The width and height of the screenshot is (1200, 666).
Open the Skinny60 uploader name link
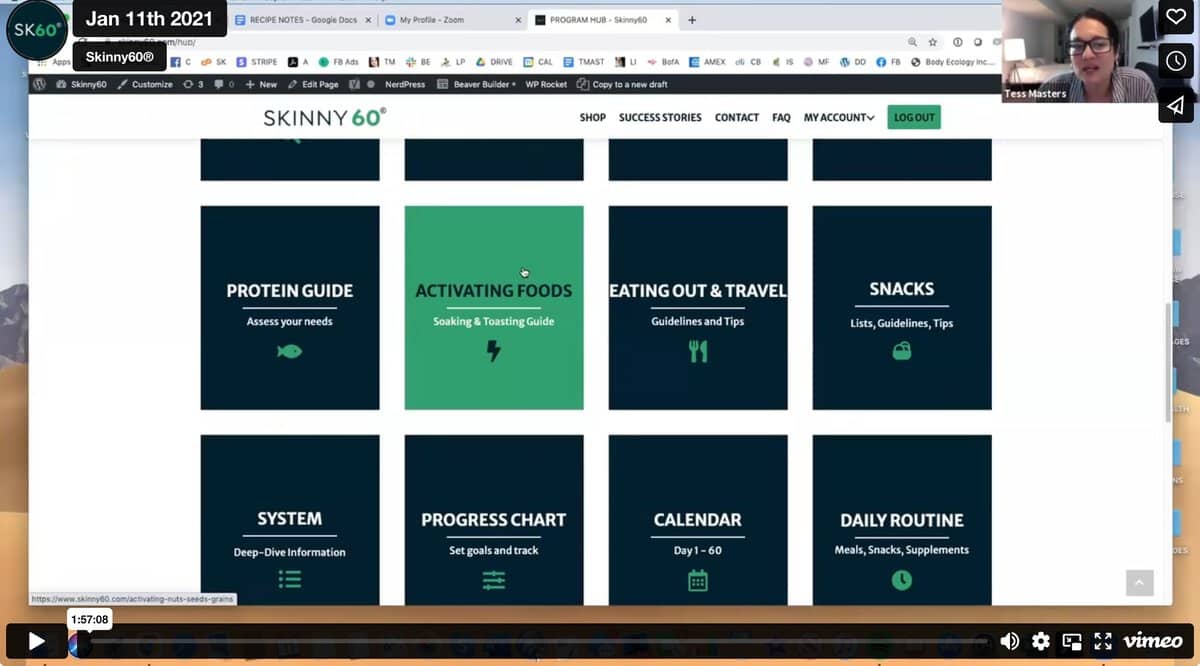119,57
